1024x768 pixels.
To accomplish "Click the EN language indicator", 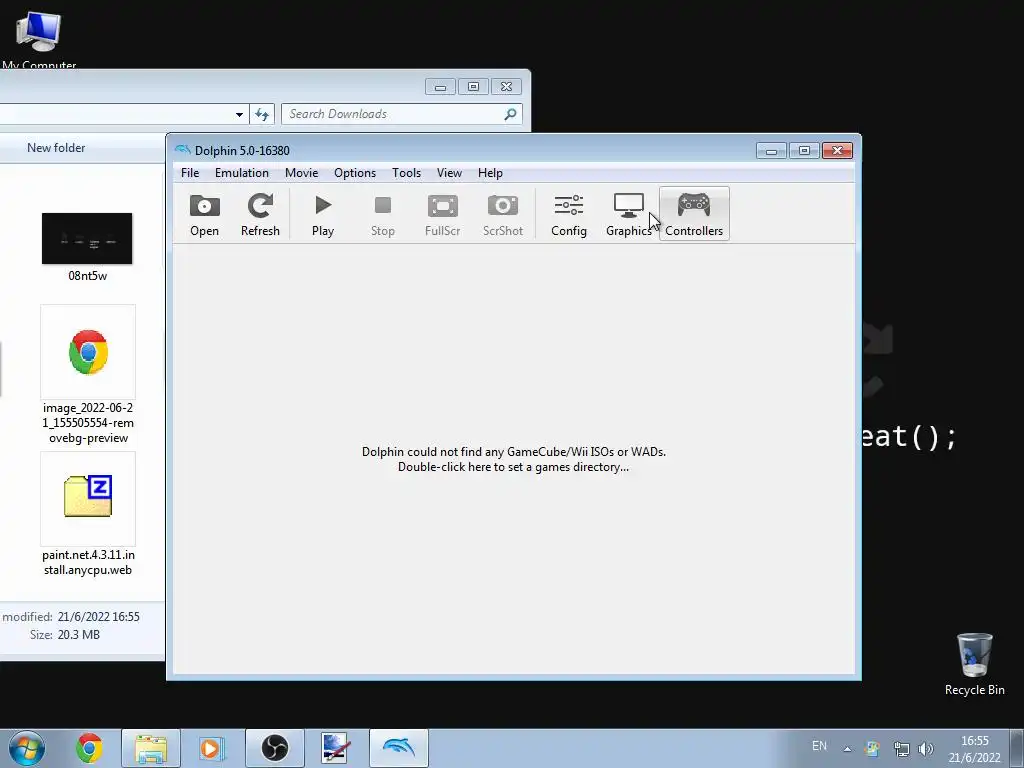I will tap(819, 746).
